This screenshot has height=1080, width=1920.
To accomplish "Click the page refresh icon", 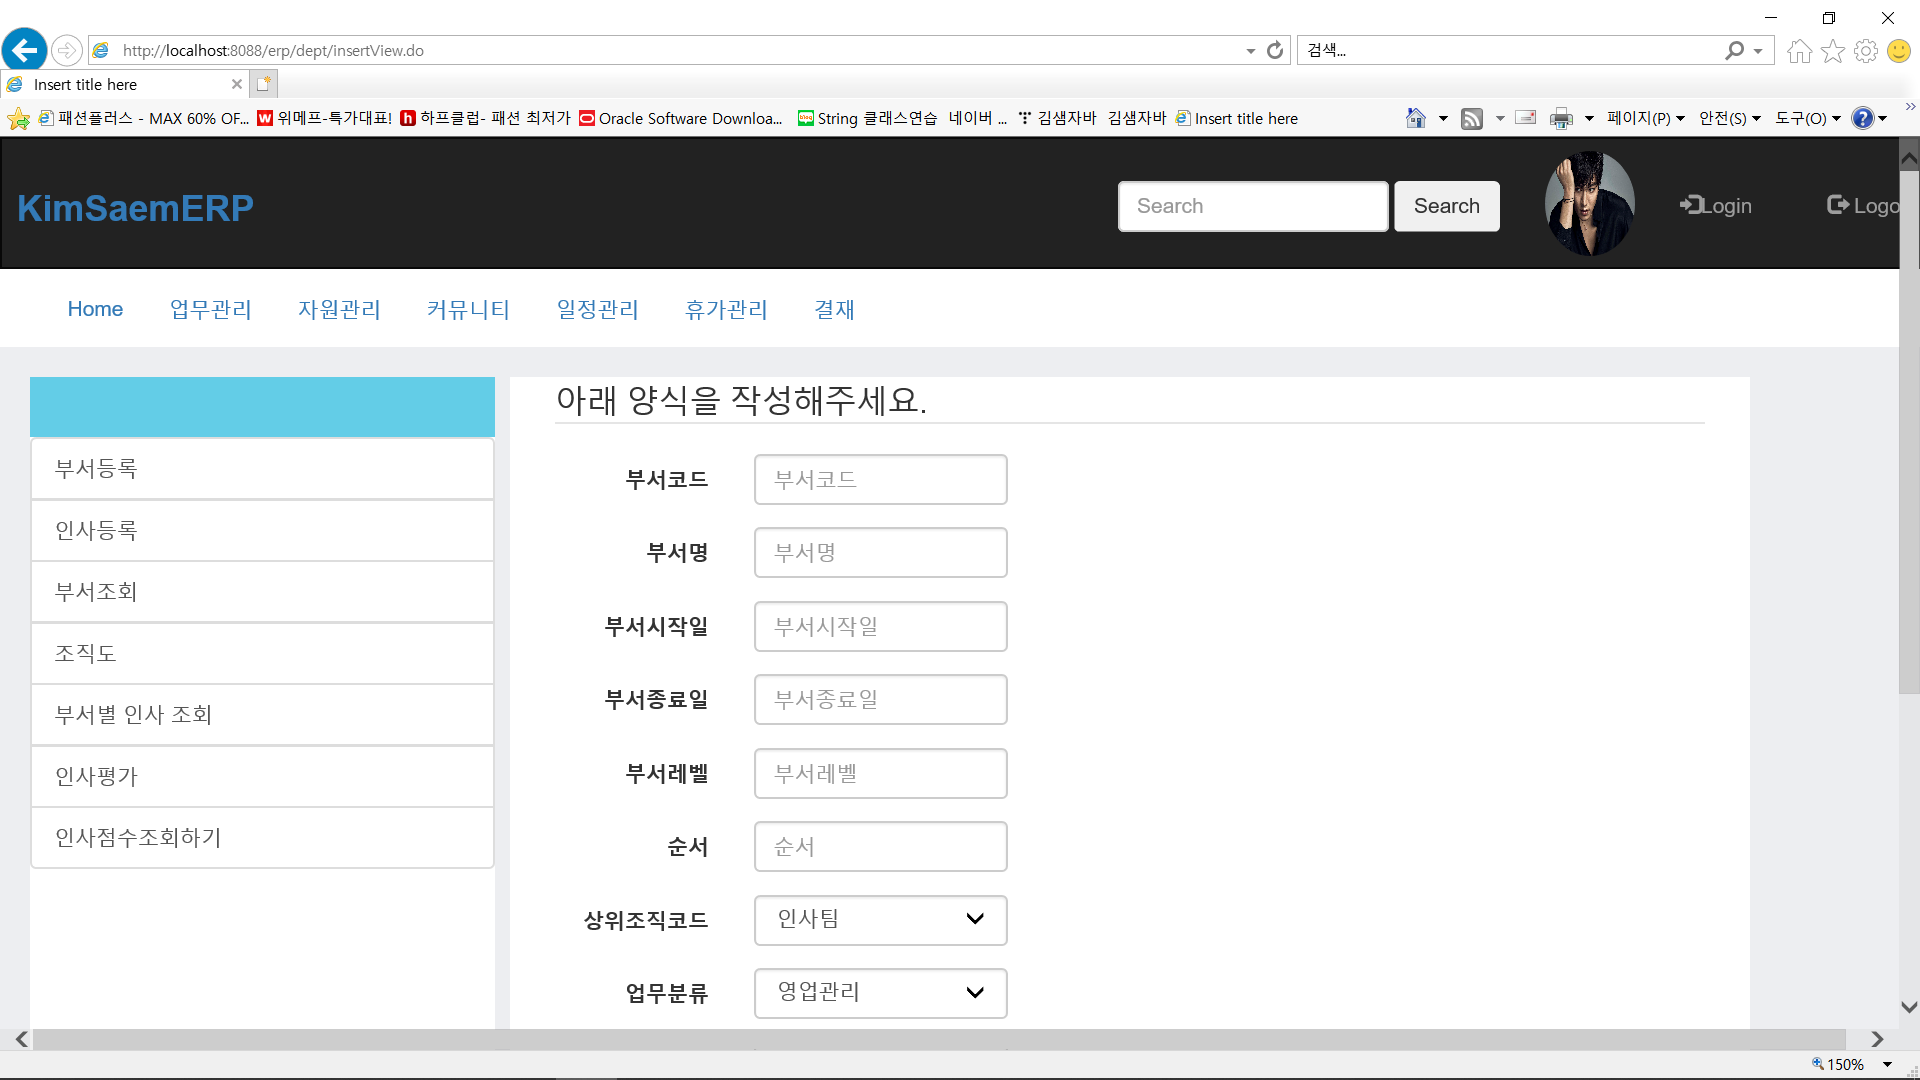I will coord(1275,50).
